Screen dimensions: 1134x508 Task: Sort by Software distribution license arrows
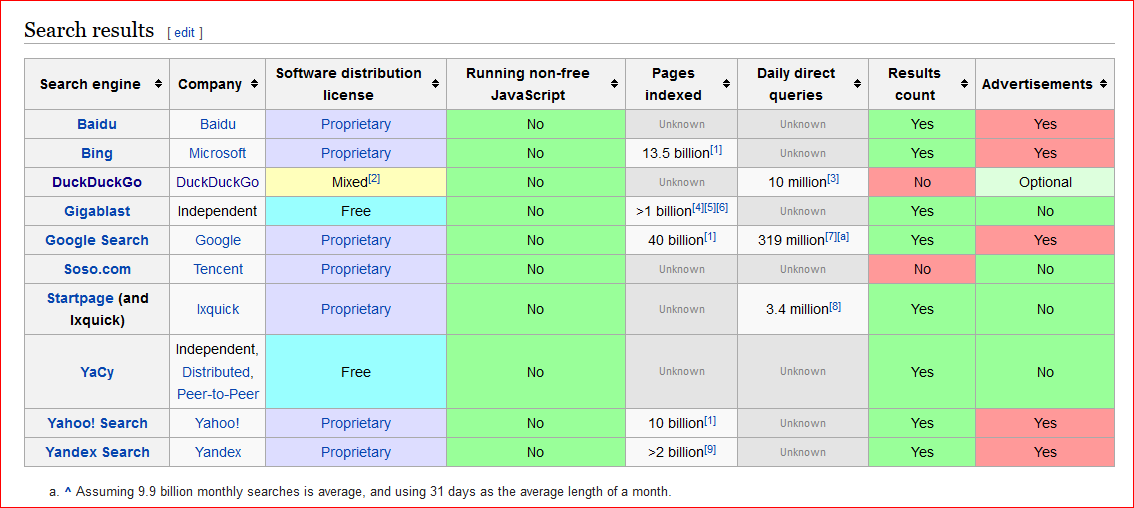tap(435, 84)
